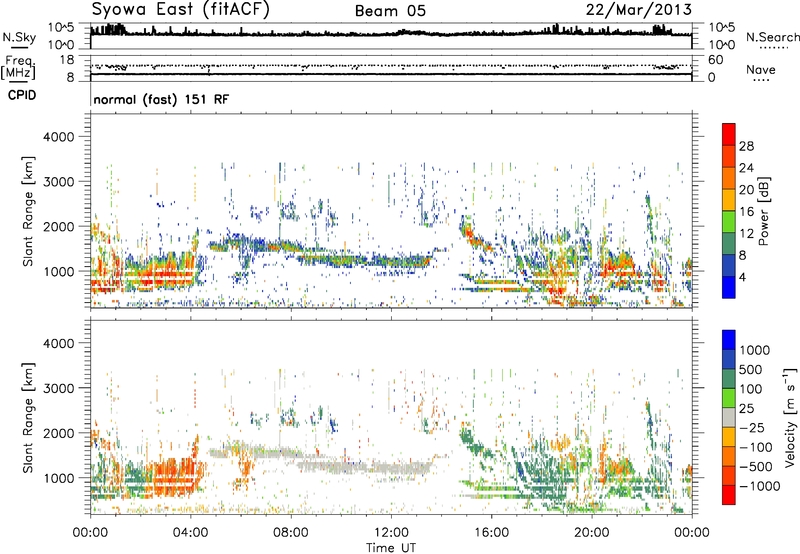Select the right "10^0" N.Search axis label
The height and width of the screenshot is (554, 800).
[x=721, y=45]
